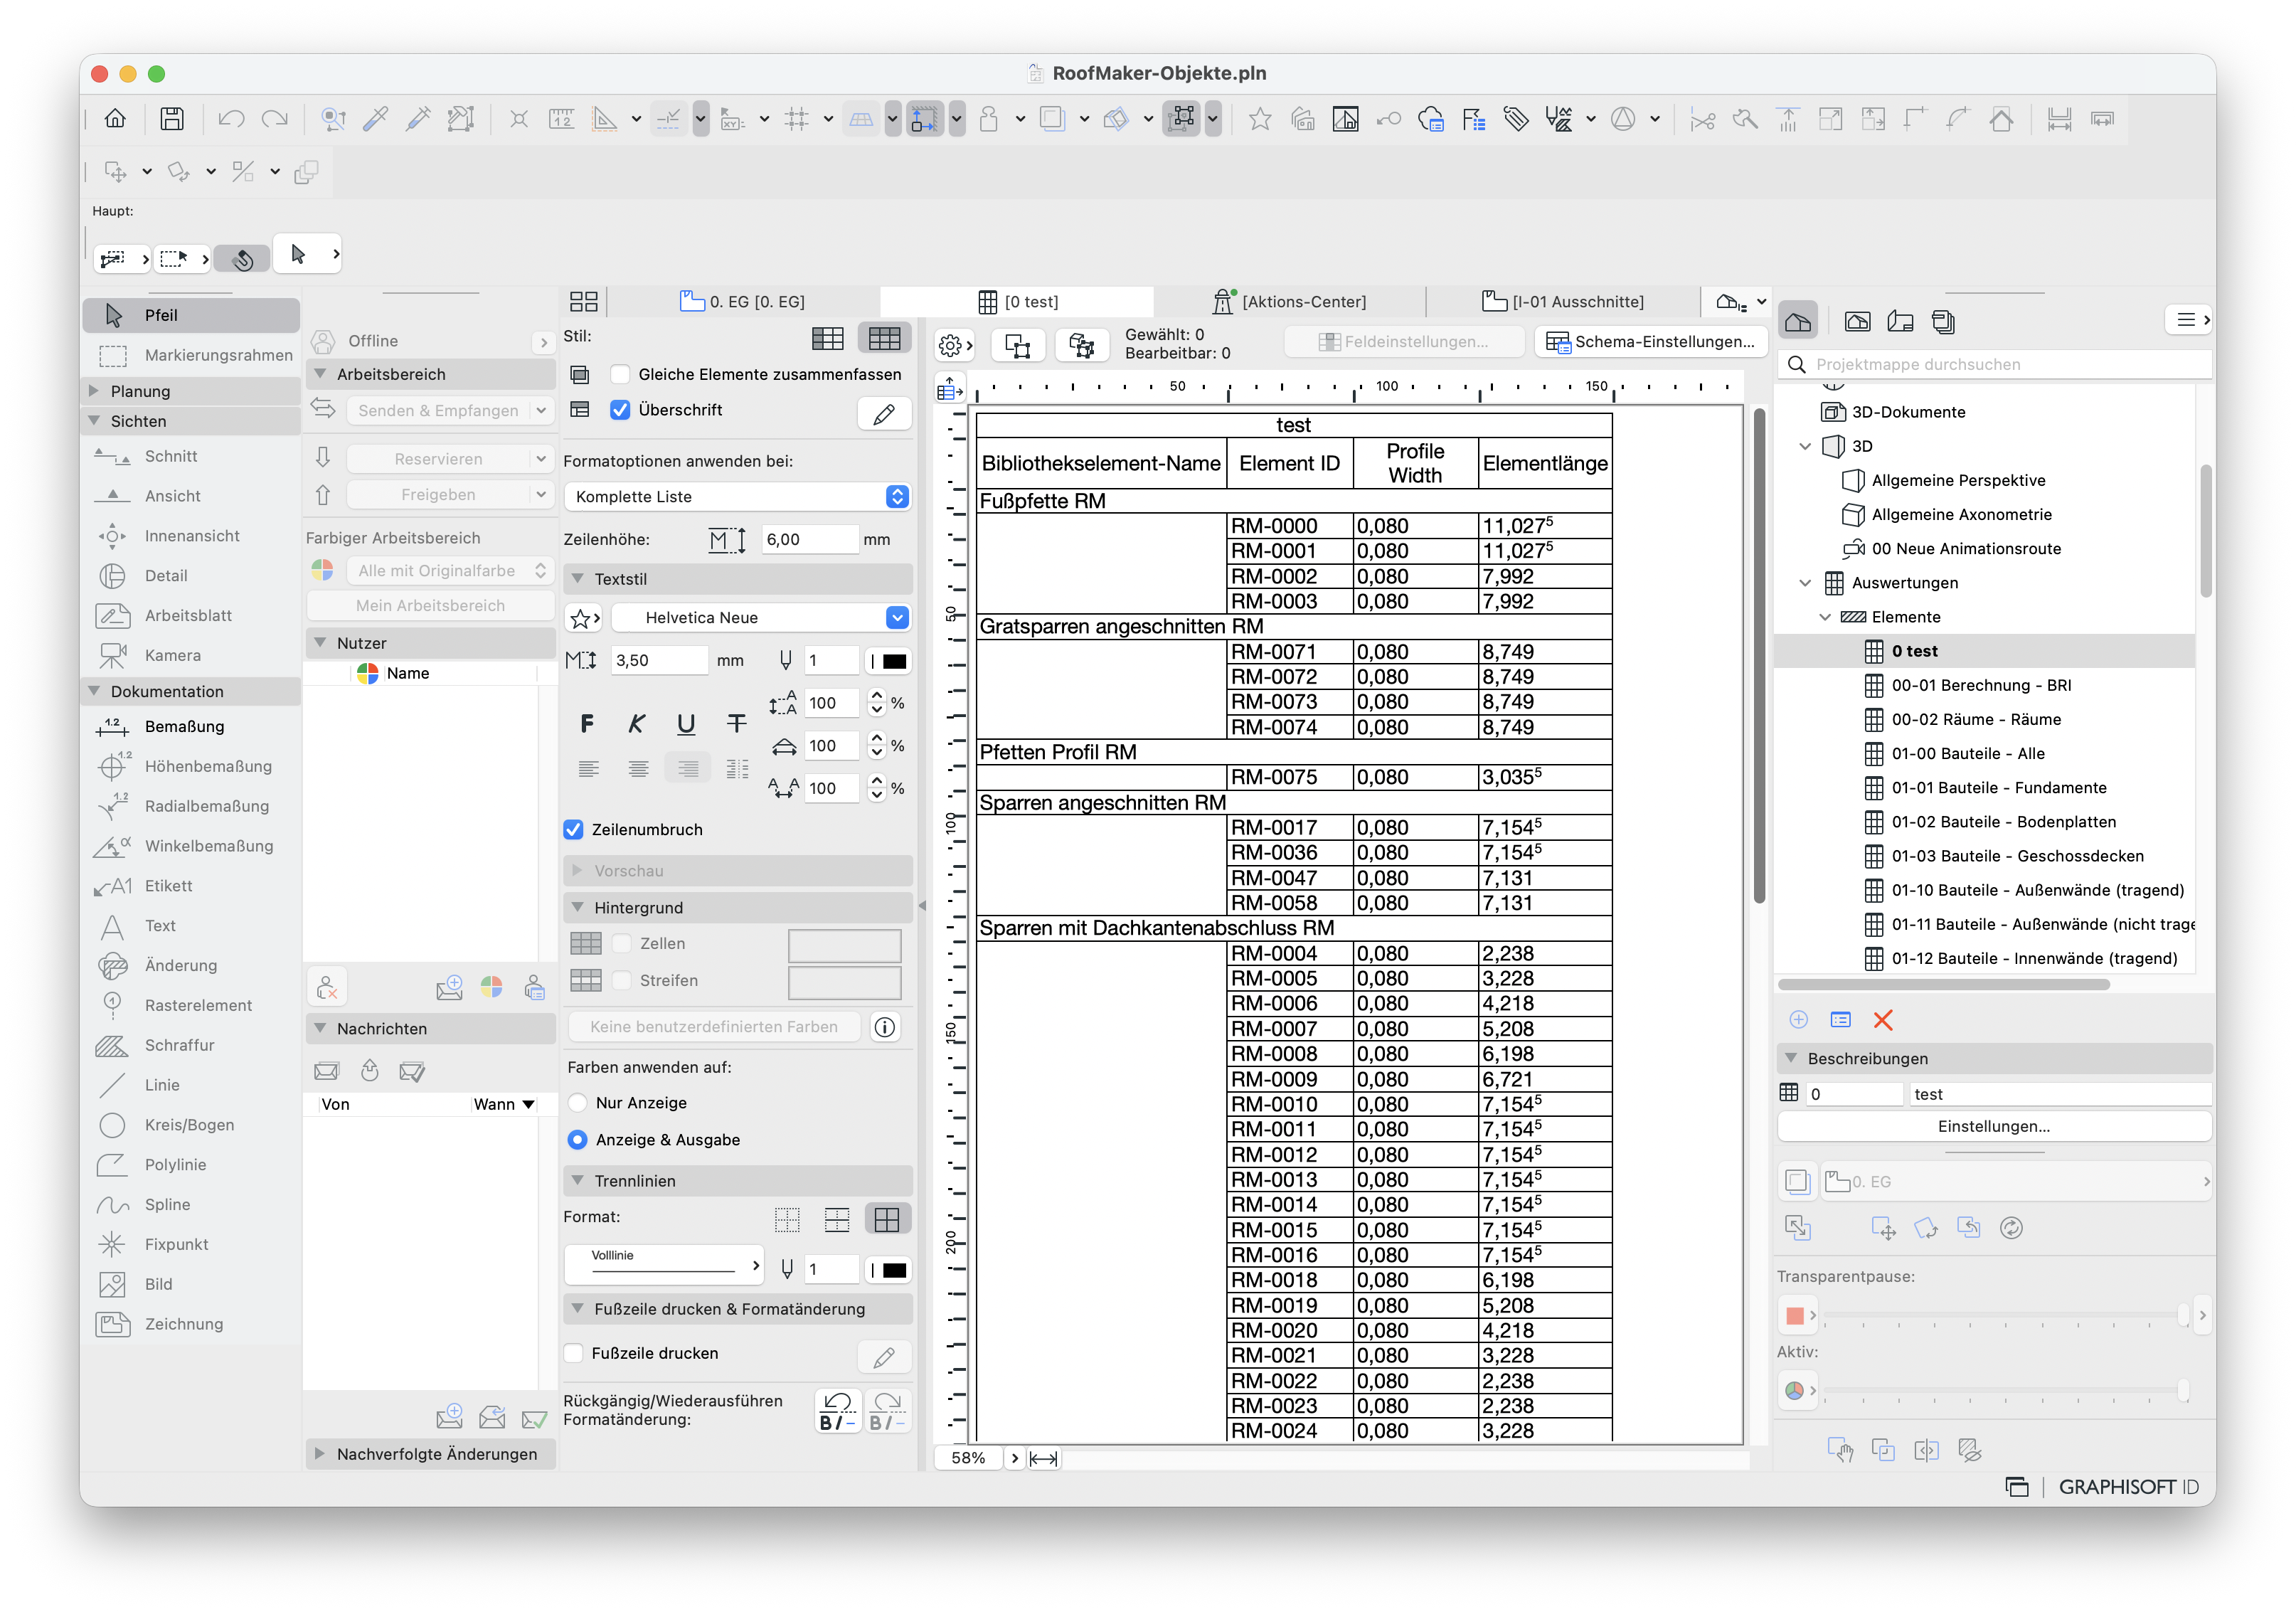Image resolution: width=2296 pixels, height=1612 pixels.
Task: Collapse the Textstil section
Action: (x=577, y=579)
